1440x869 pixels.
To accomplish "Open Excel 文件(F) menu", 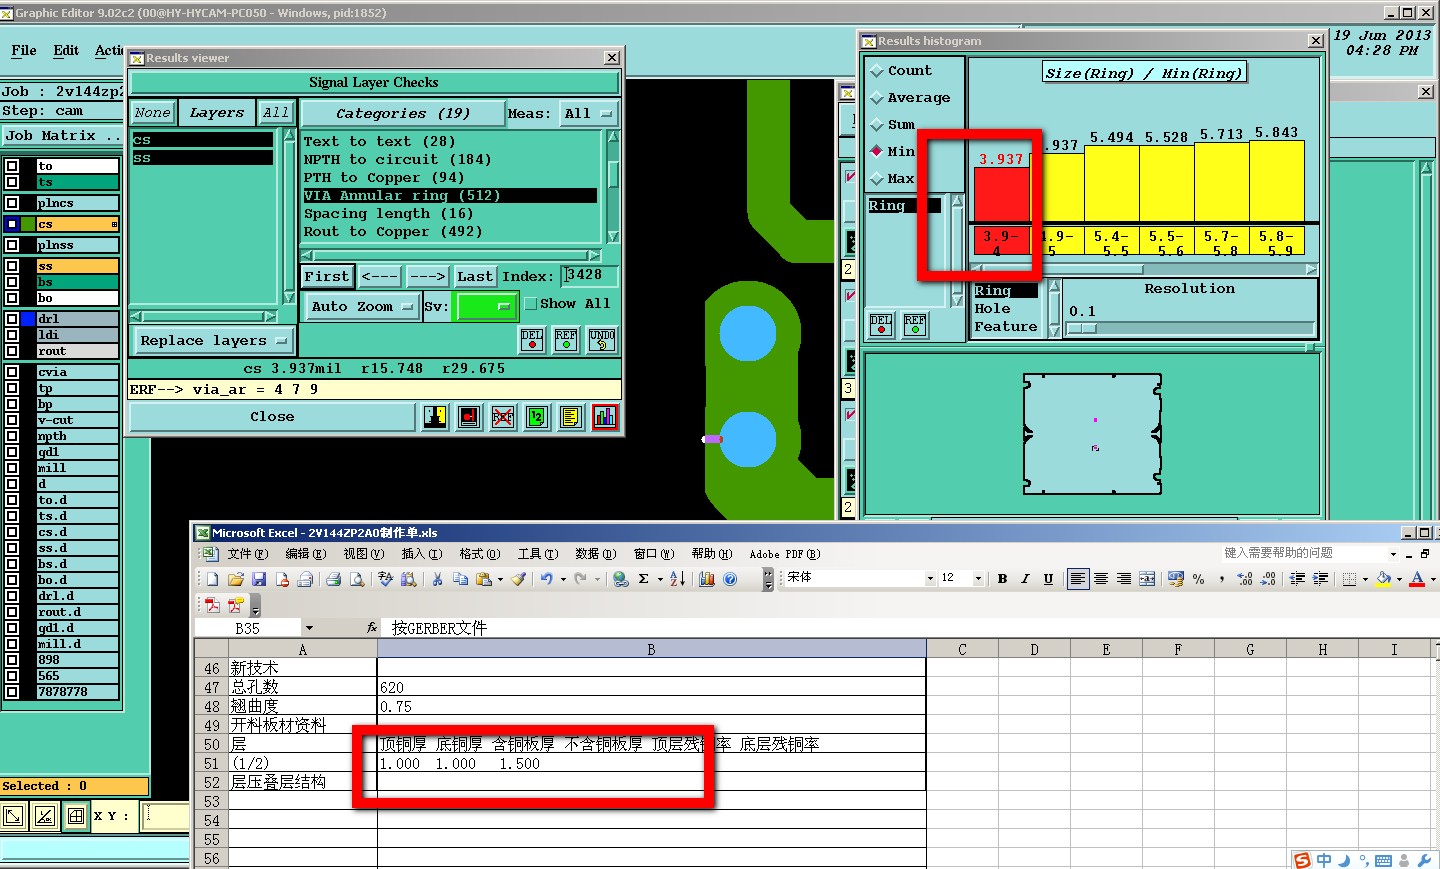I will [x=247, y=554].
